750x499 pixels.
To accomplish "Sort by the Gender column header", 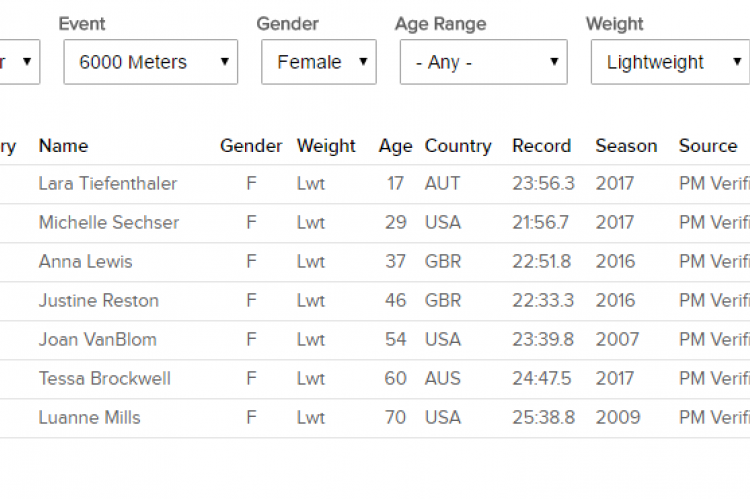I will click(x=251, y=146).
